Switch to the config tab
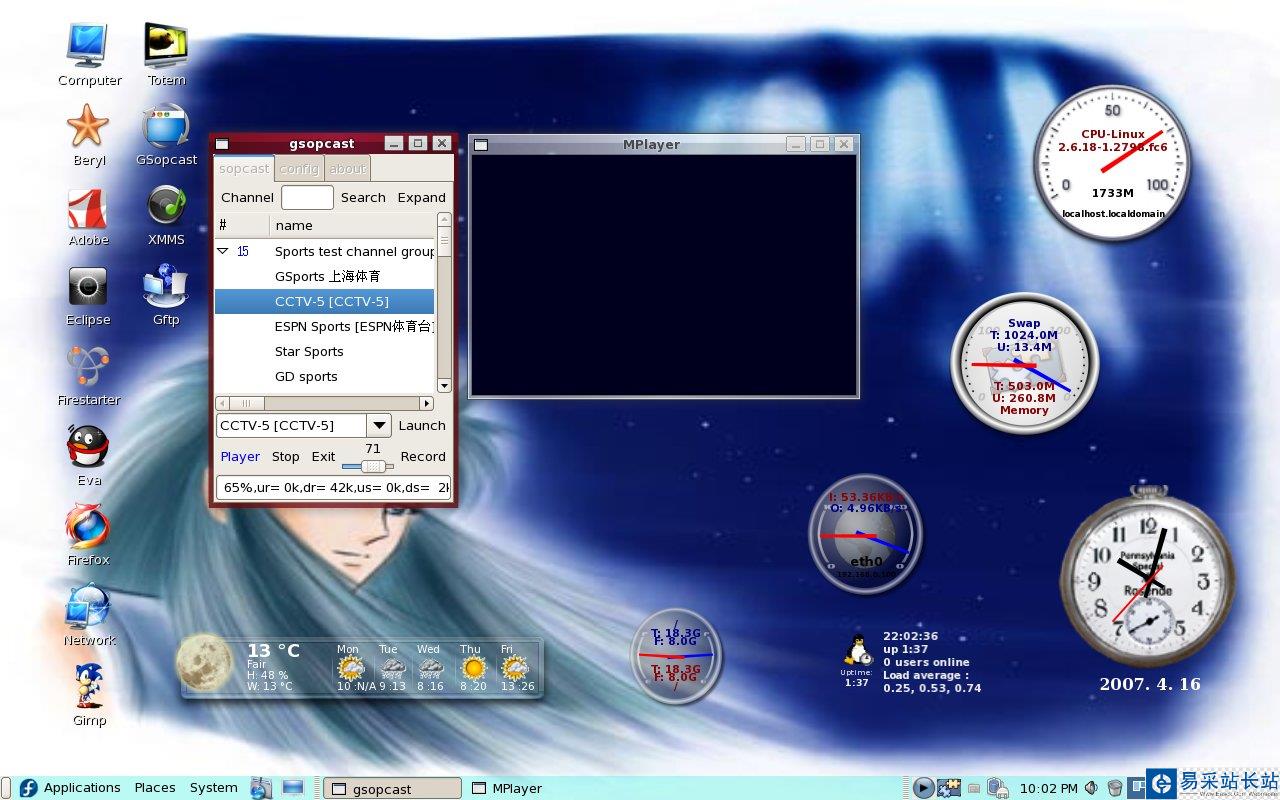This screenshot has height=800, width=1280. pyautogui.click(x=299, y=169)
